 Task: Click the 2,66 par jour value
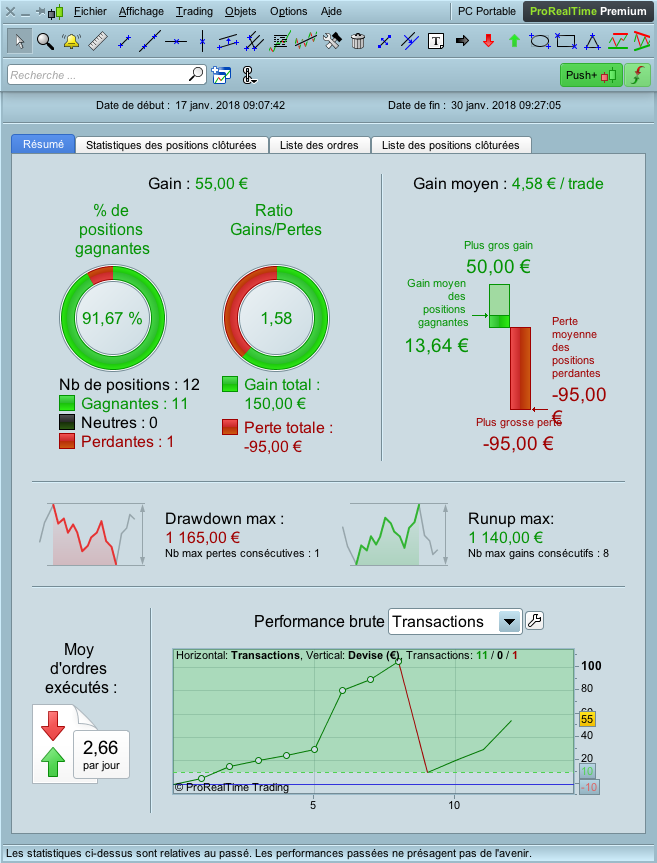click(x=101, y=754)
